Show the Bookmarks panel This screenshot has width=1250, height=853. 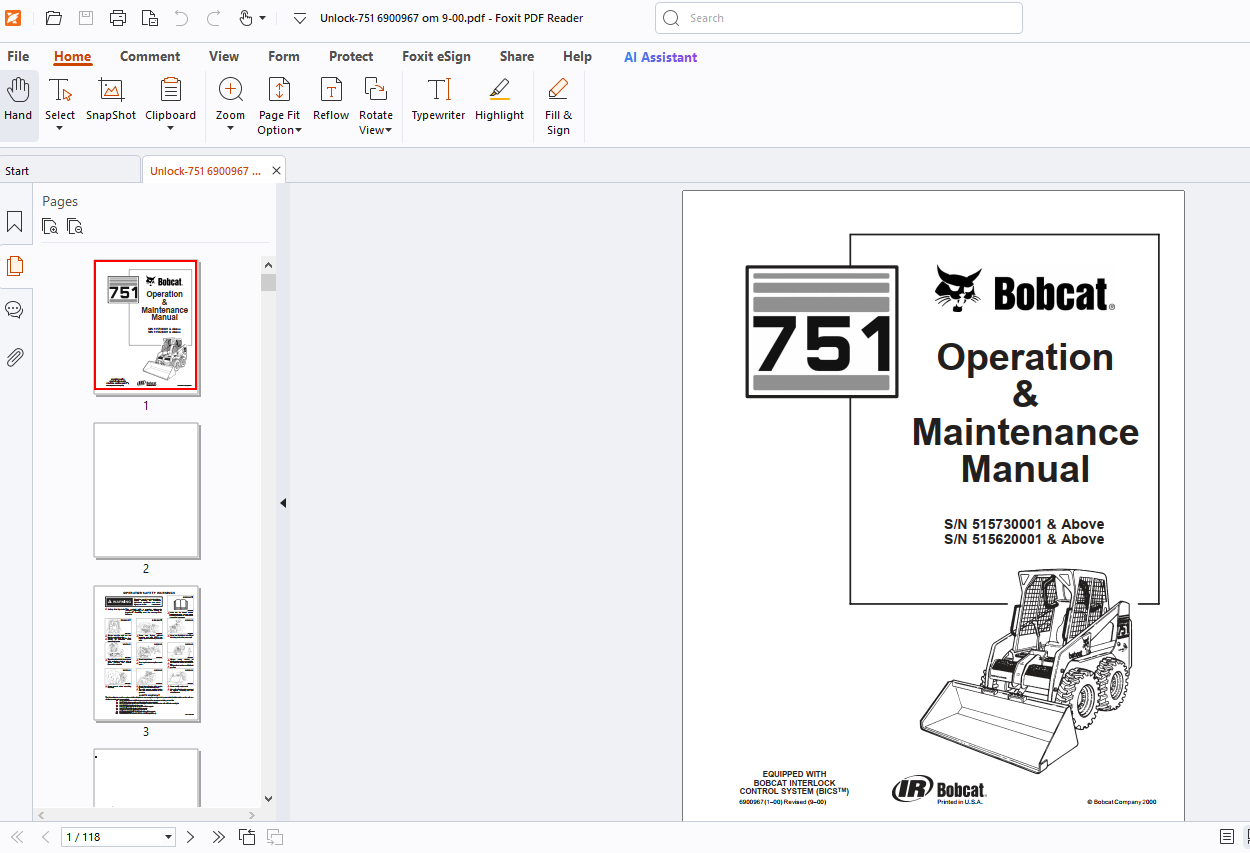15,222
